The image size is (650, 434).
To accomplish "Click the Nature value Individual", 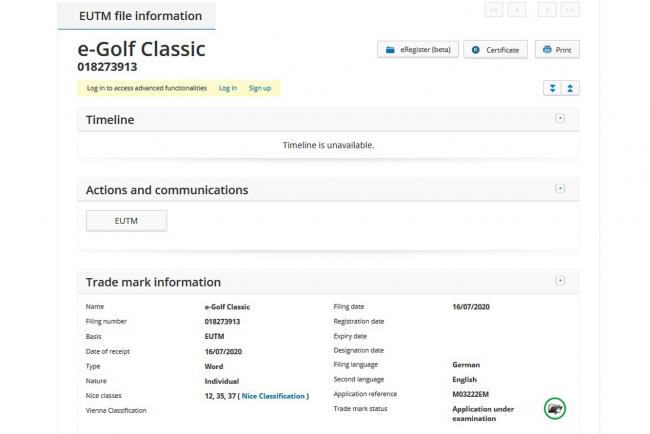I will pos(222,381).
